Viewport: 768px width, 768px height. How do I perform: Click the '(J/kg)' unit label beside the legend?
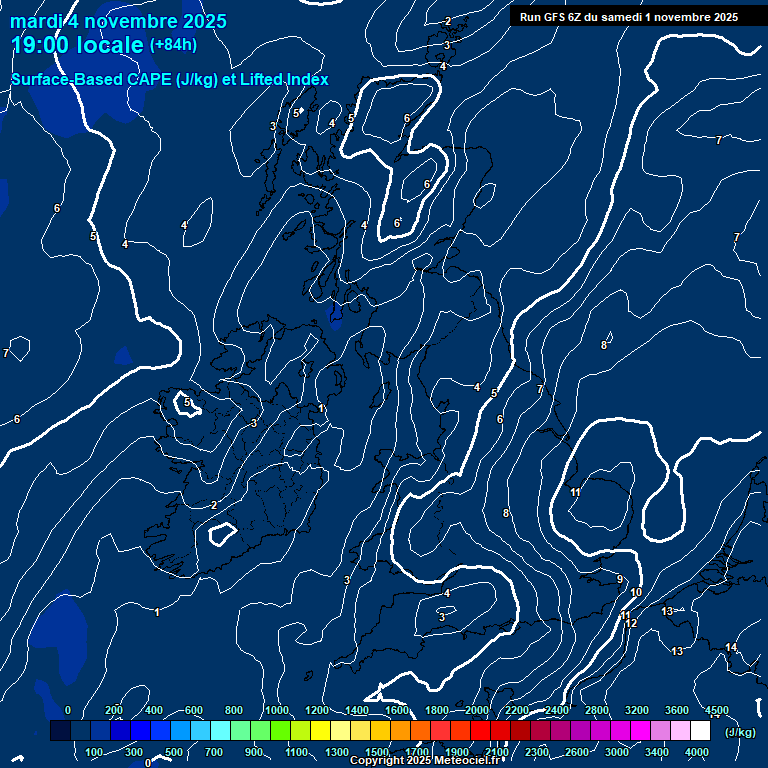pos(740,732)
